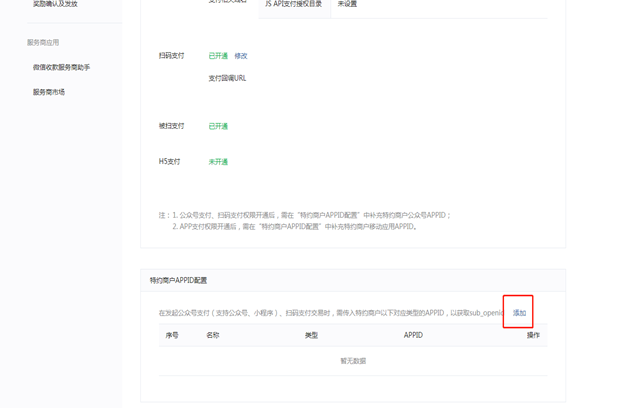
Task: Click the 服务商应用 sidebar section heading
Action: click(x=43, y=42)
